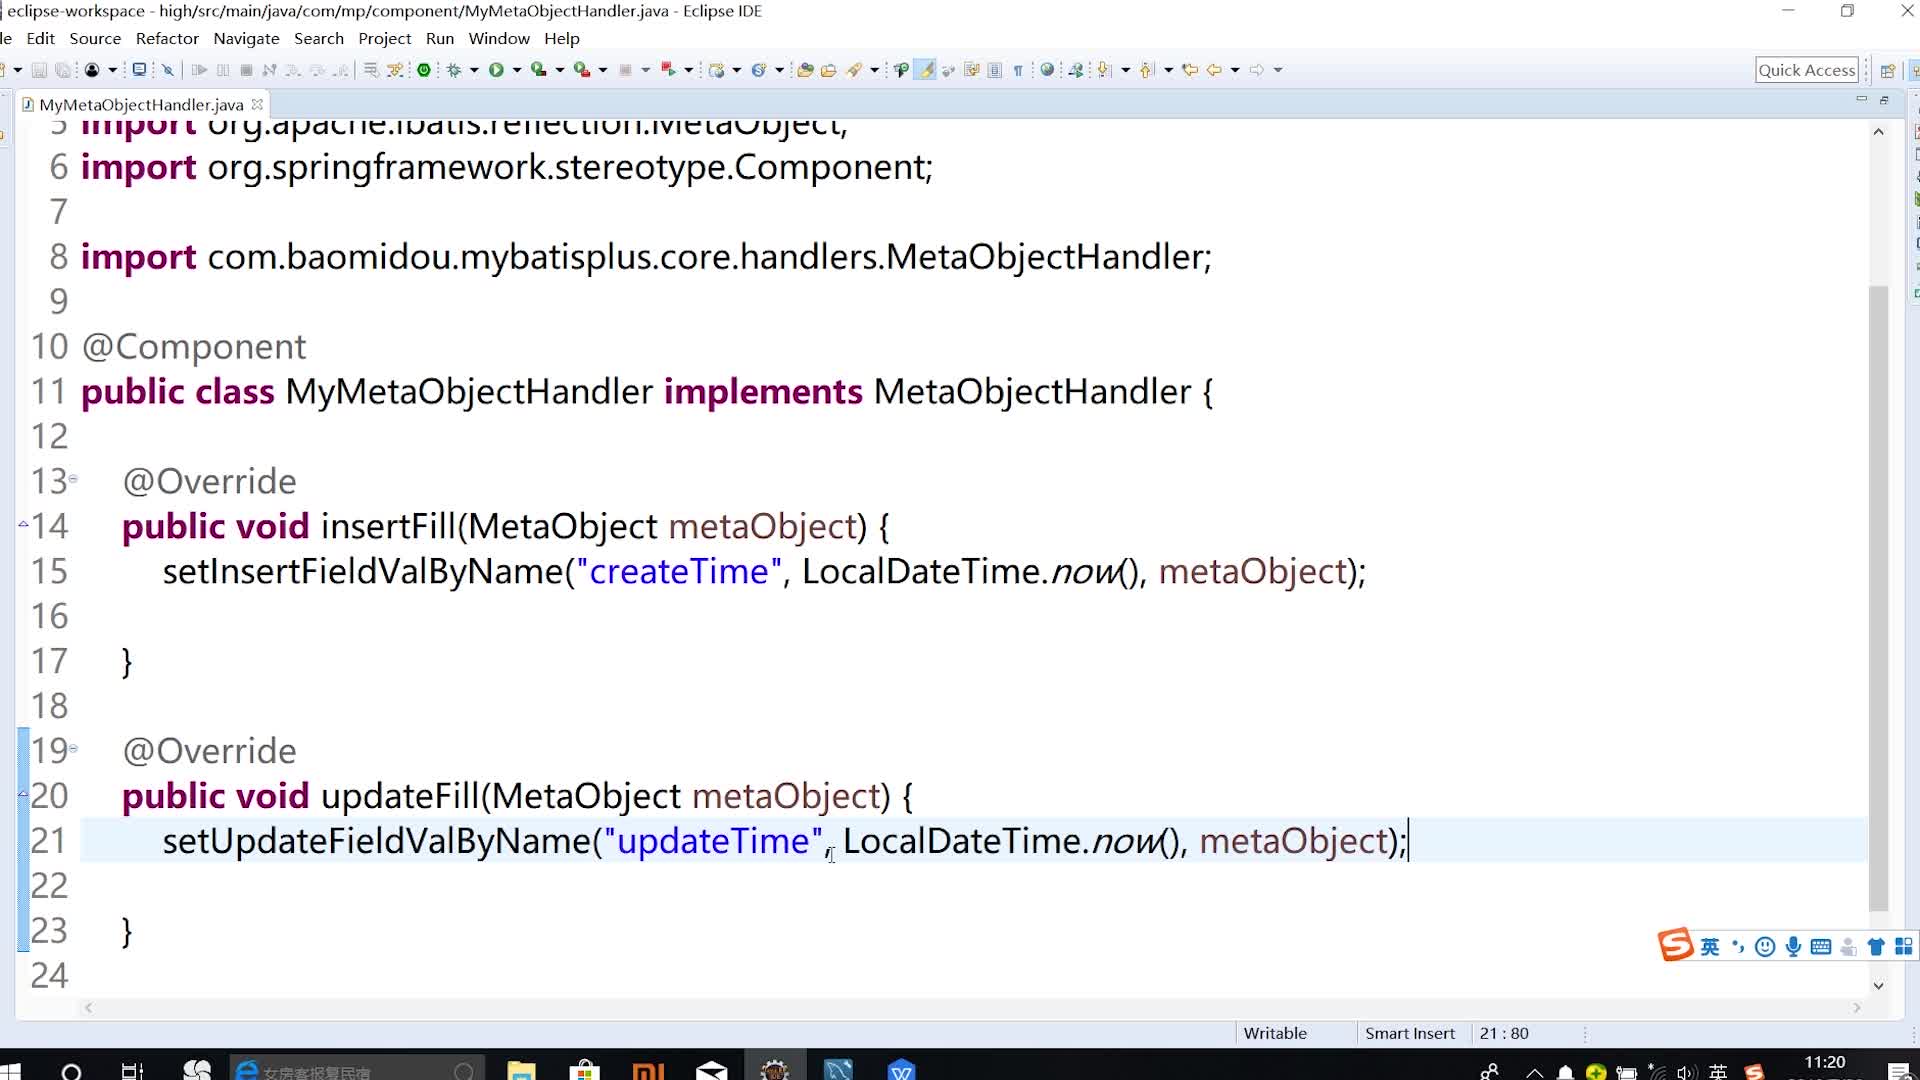Click the Next Annotation arrow icon

pyautogui.click(x=1104, y=70)
